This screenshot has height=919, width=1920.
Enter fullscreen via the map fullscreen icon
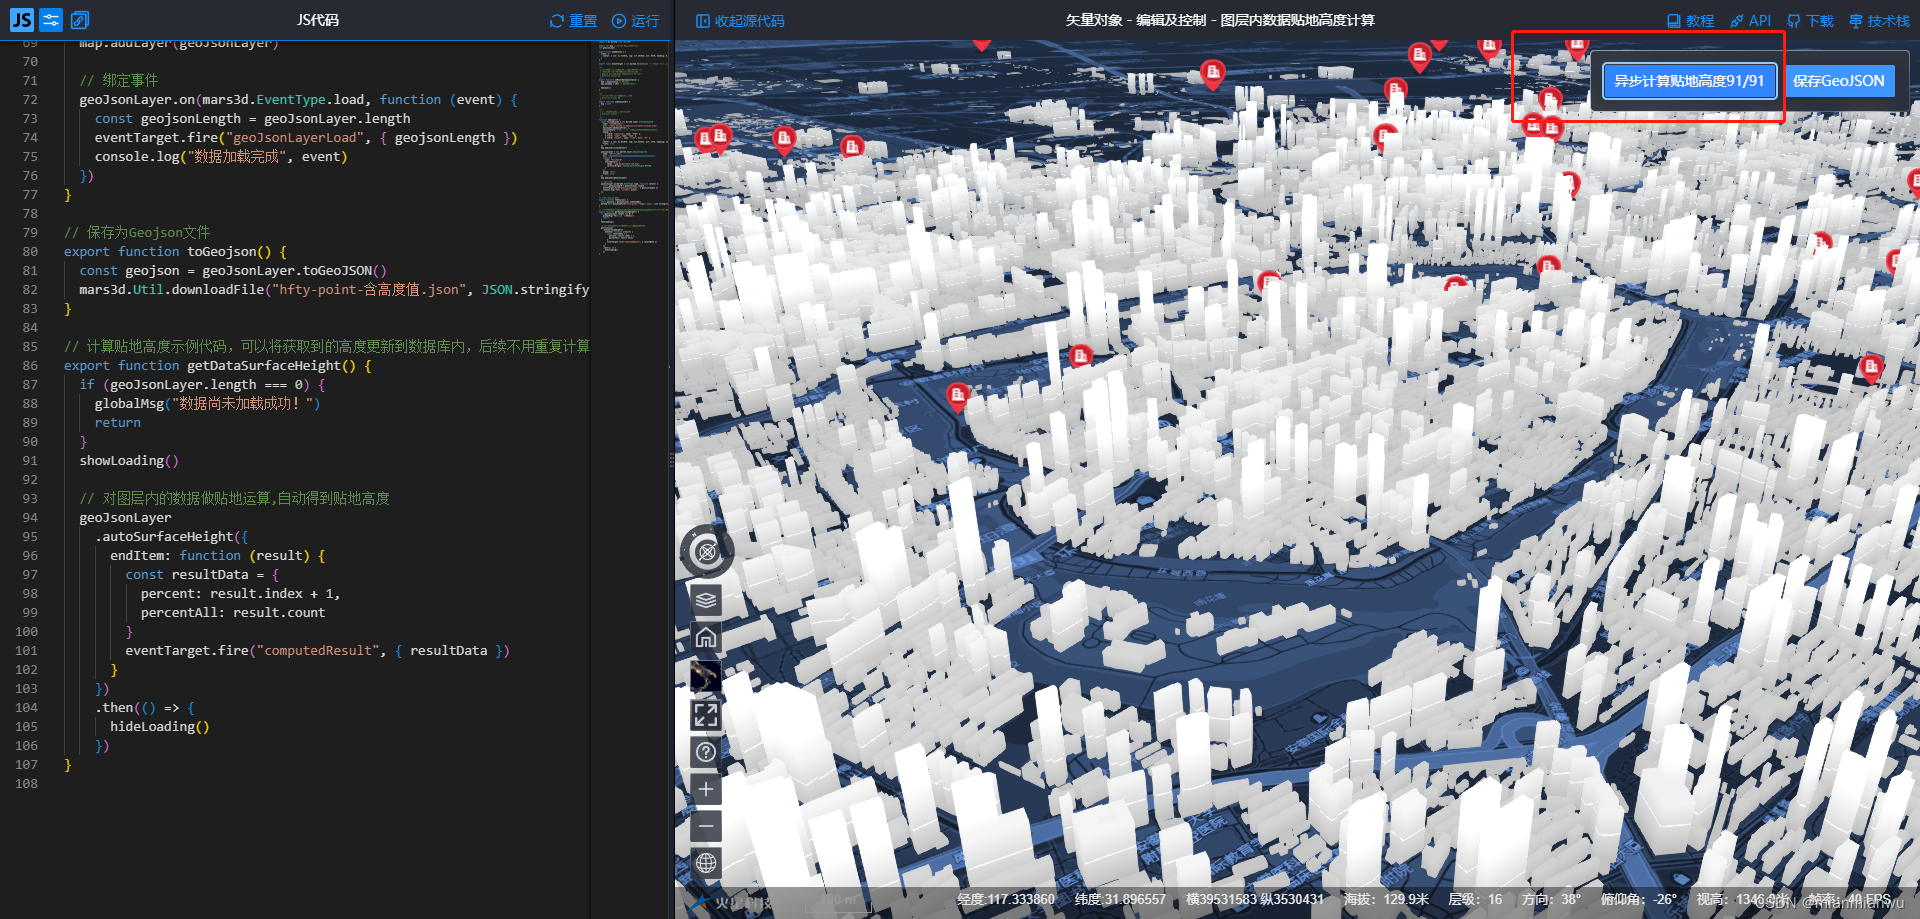click(x=706, y=714)
